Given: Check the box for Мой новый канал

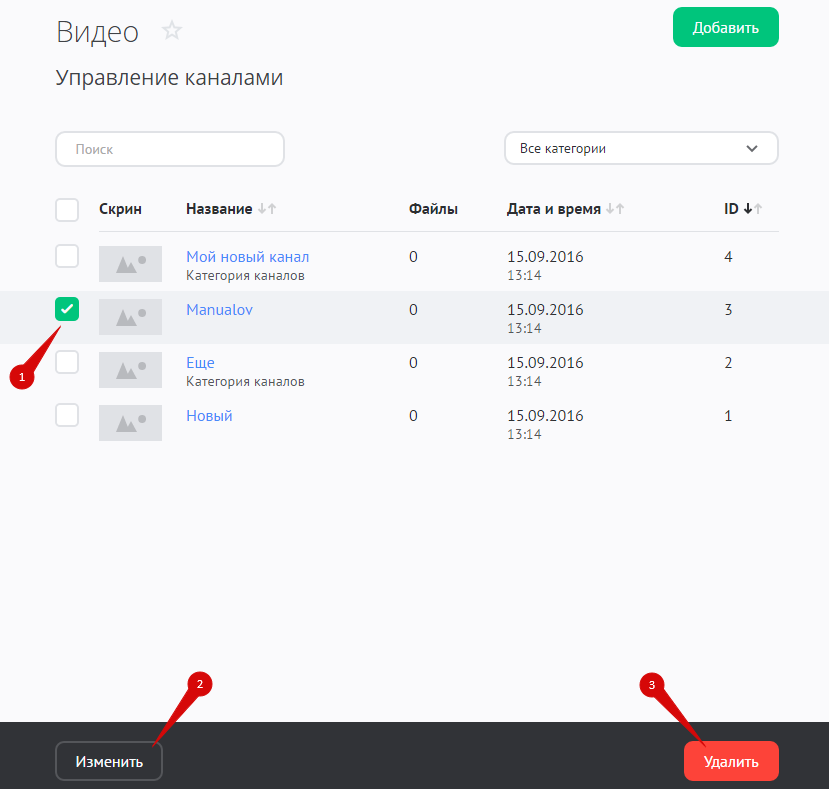Looking at the screenshot, I should point(67,256).
